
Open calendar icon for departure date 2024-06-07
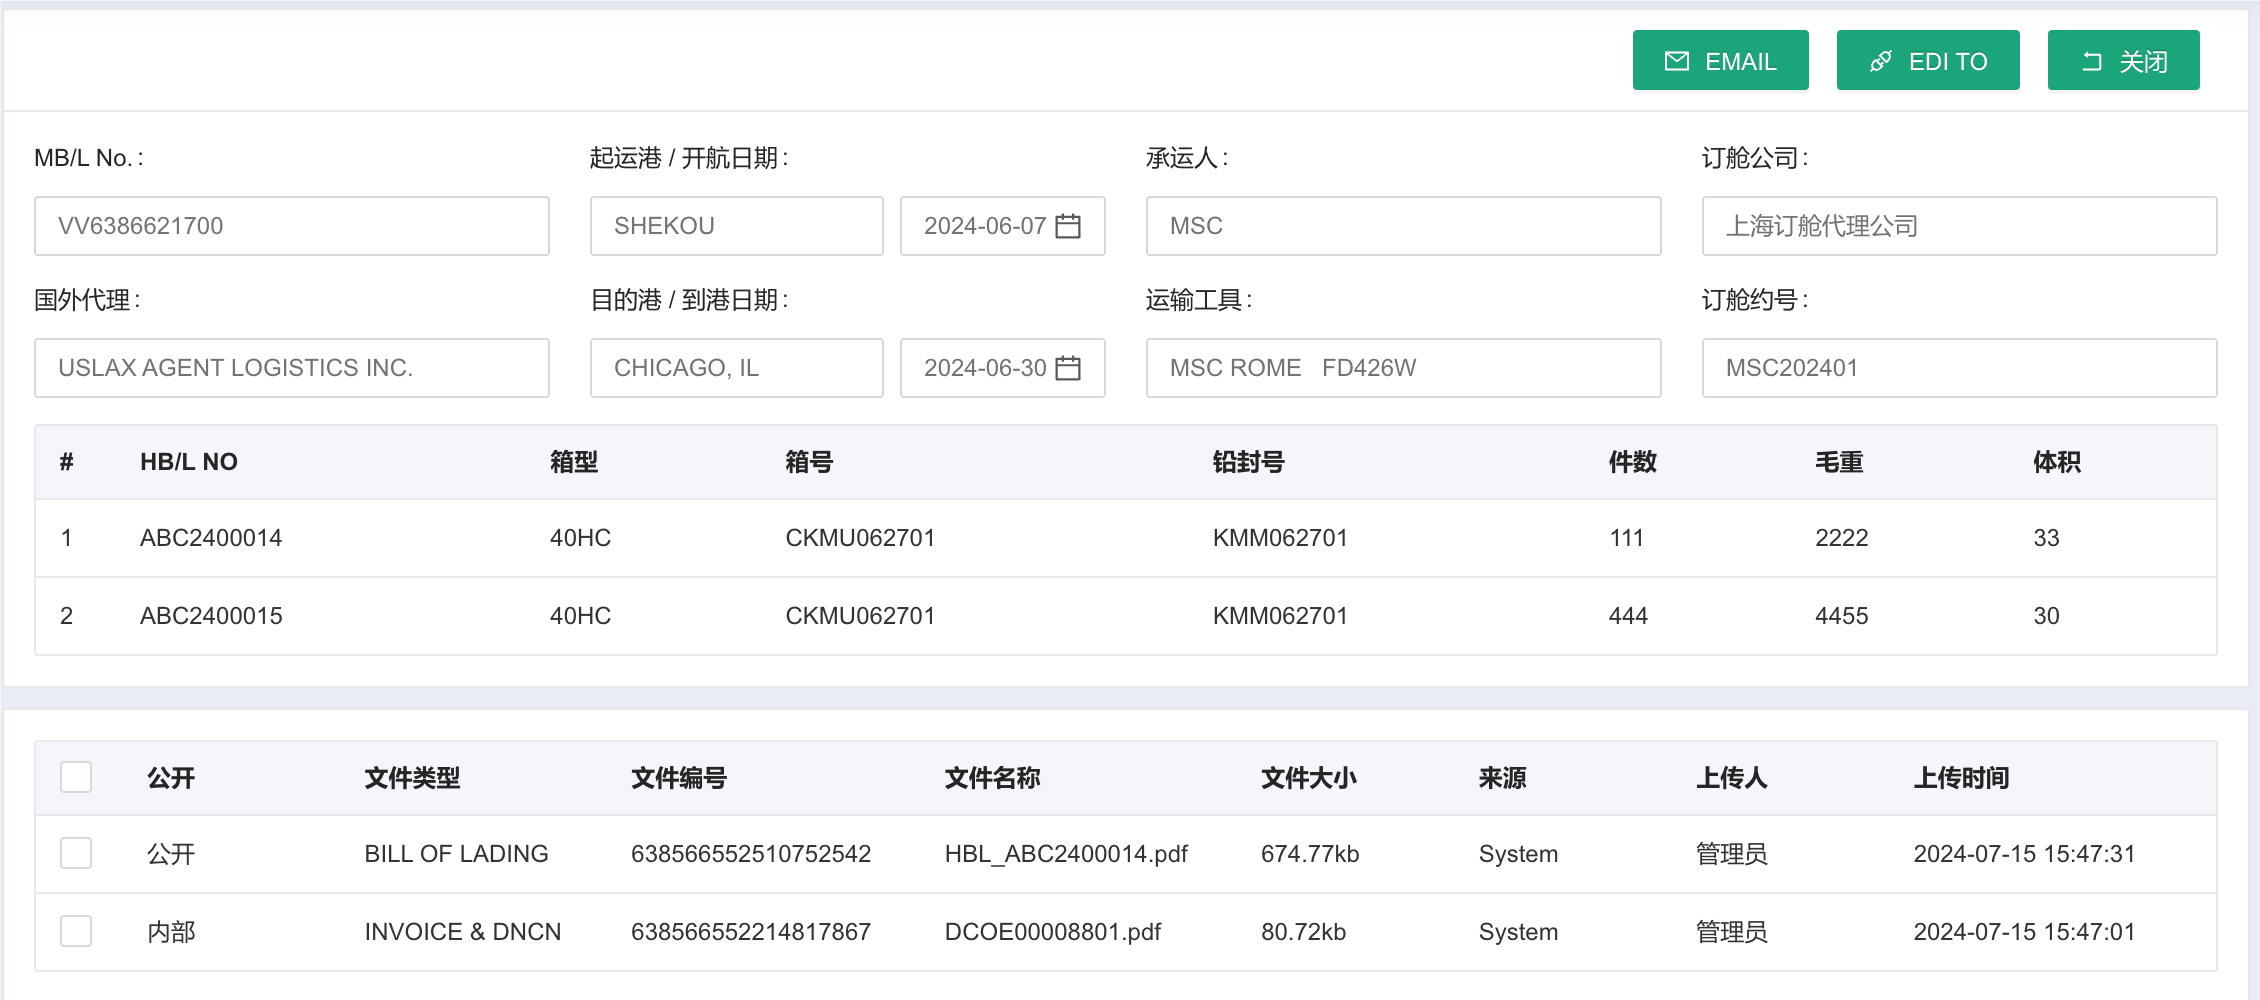coord(1068,226)
